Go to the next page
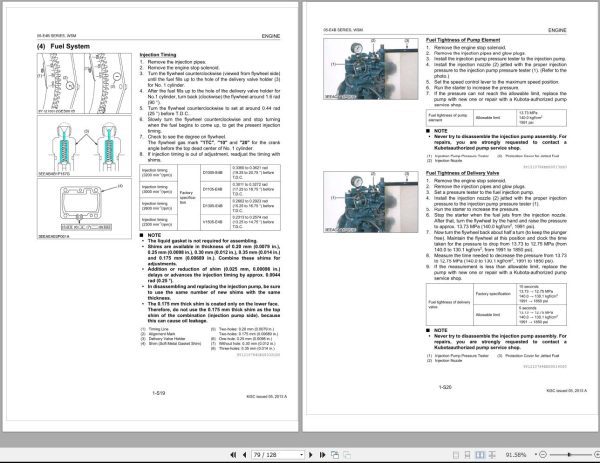 pyautogui.click(x=311, y=455)
